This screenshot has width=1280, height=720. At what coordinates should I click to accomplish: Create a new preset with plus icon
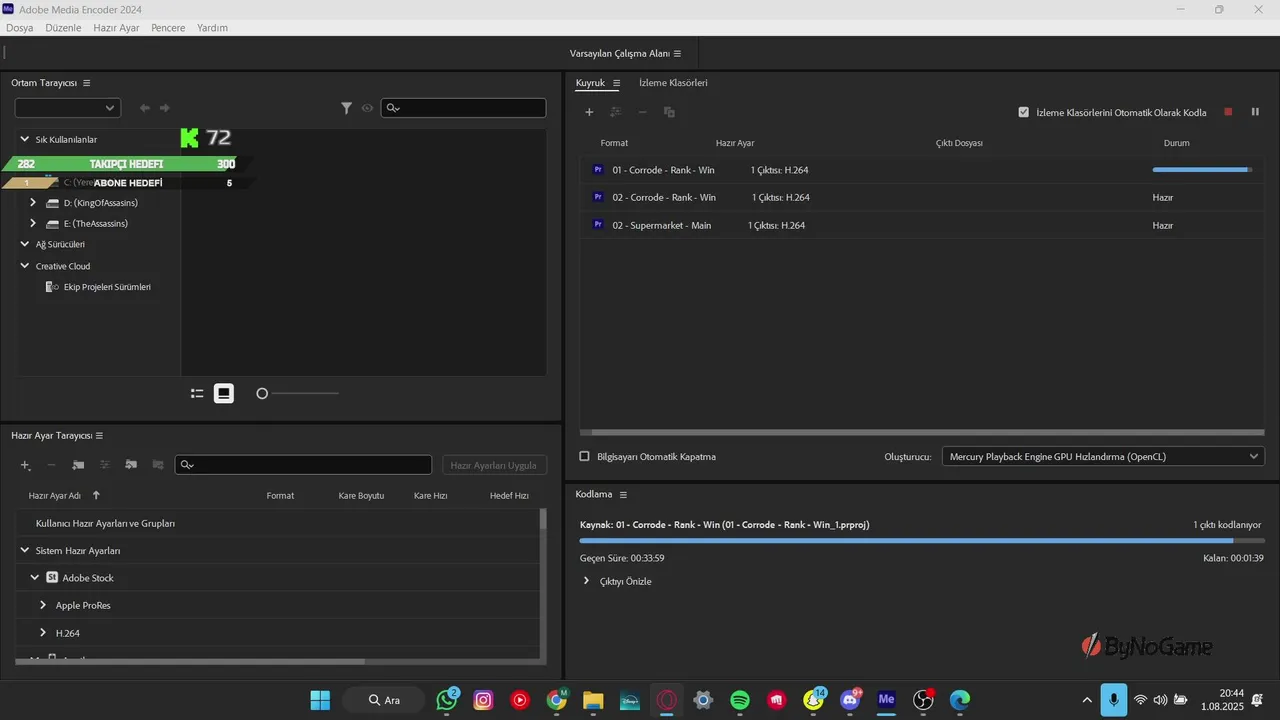[x=26, y=465]
